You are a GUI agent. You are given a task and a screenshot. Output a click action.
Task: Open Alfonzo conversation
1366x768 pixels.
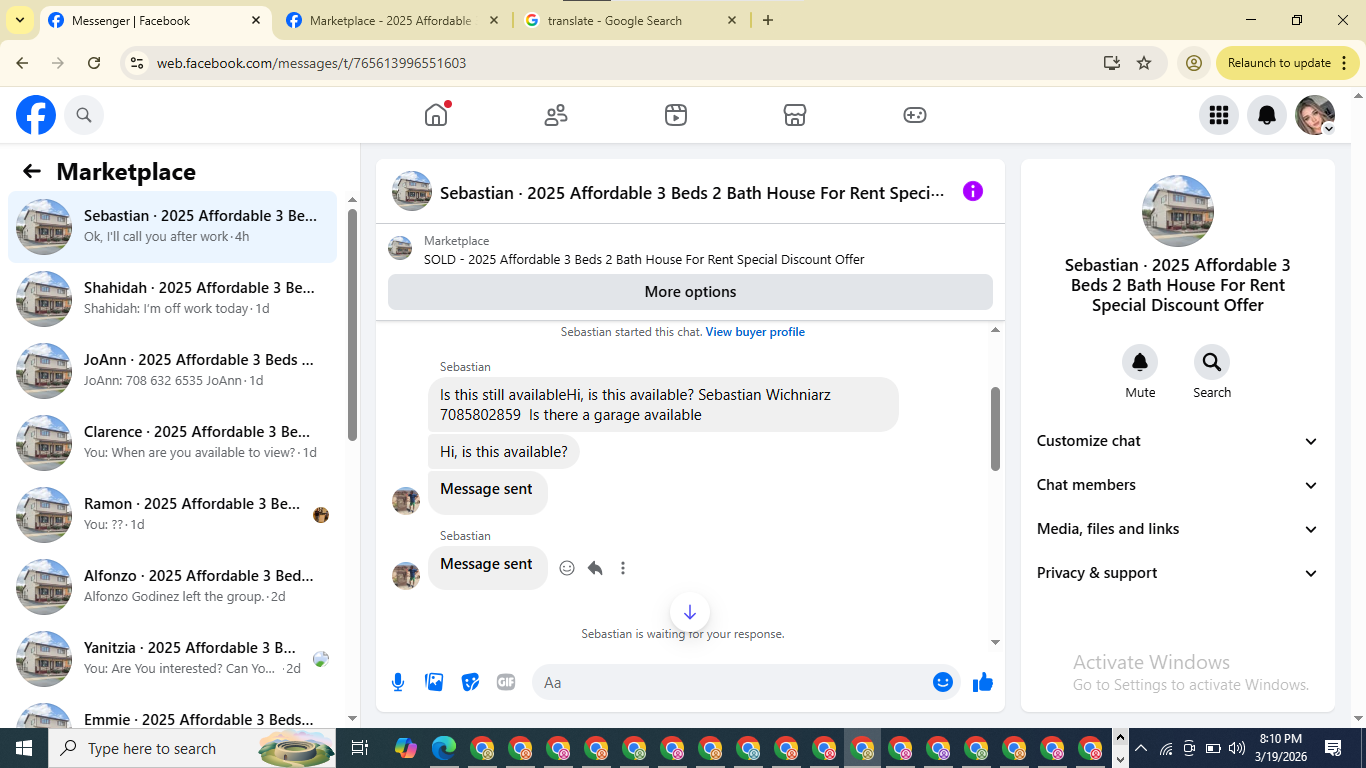click(172, 587)
